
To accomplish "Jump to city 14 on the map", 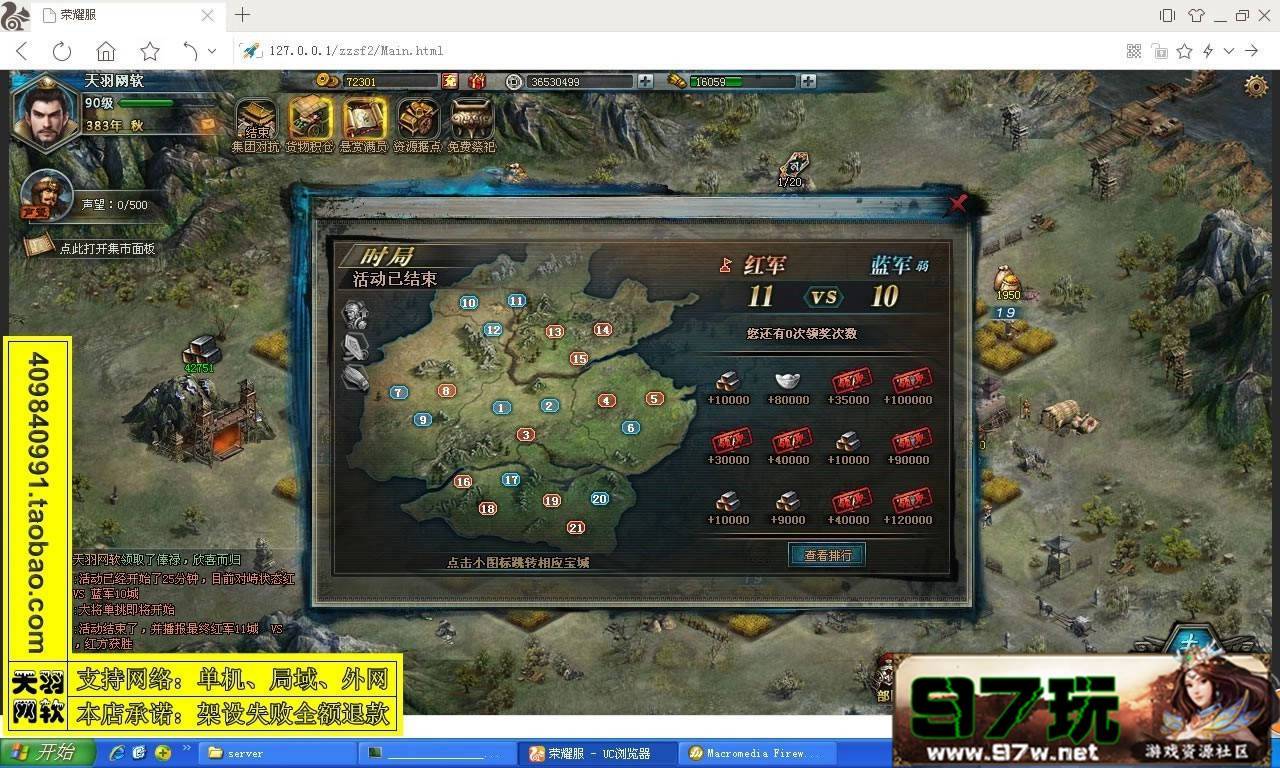I will point(602,329).
